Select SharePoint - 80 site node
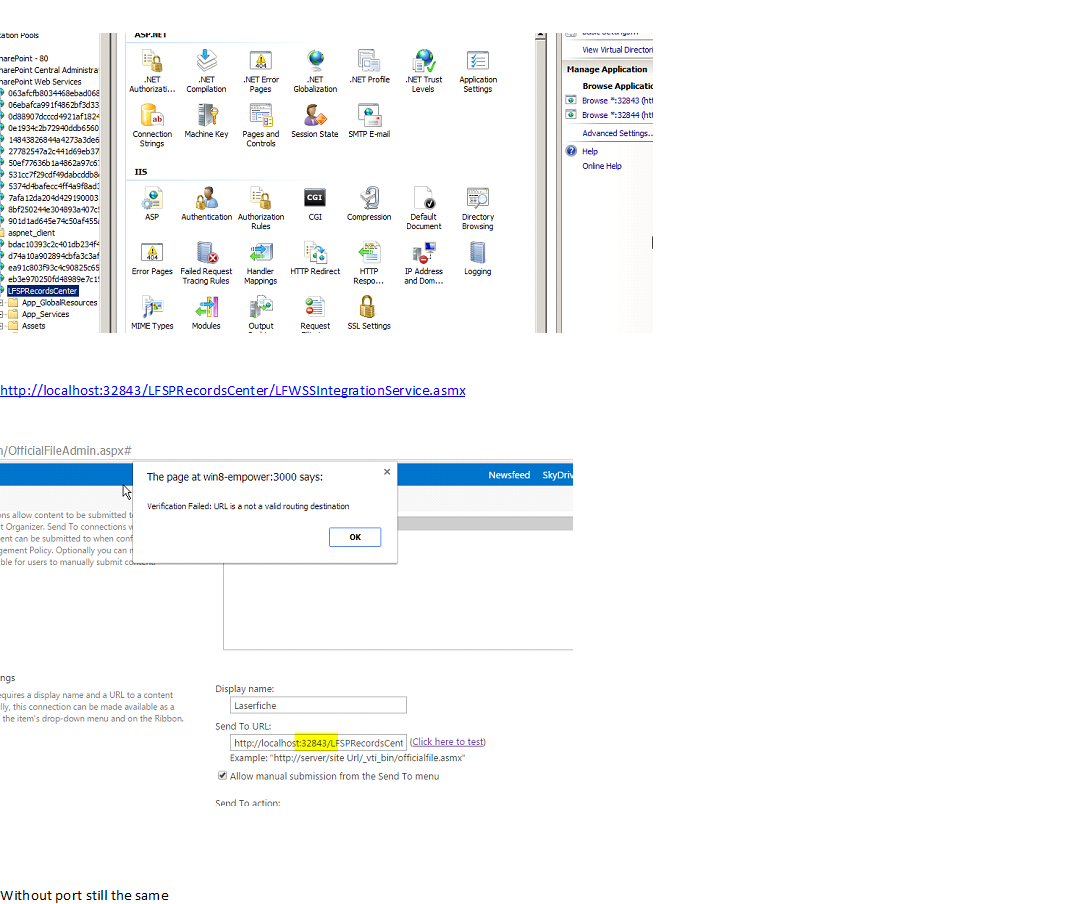This screenshot has width=1066, height=904. coord(24,58)
